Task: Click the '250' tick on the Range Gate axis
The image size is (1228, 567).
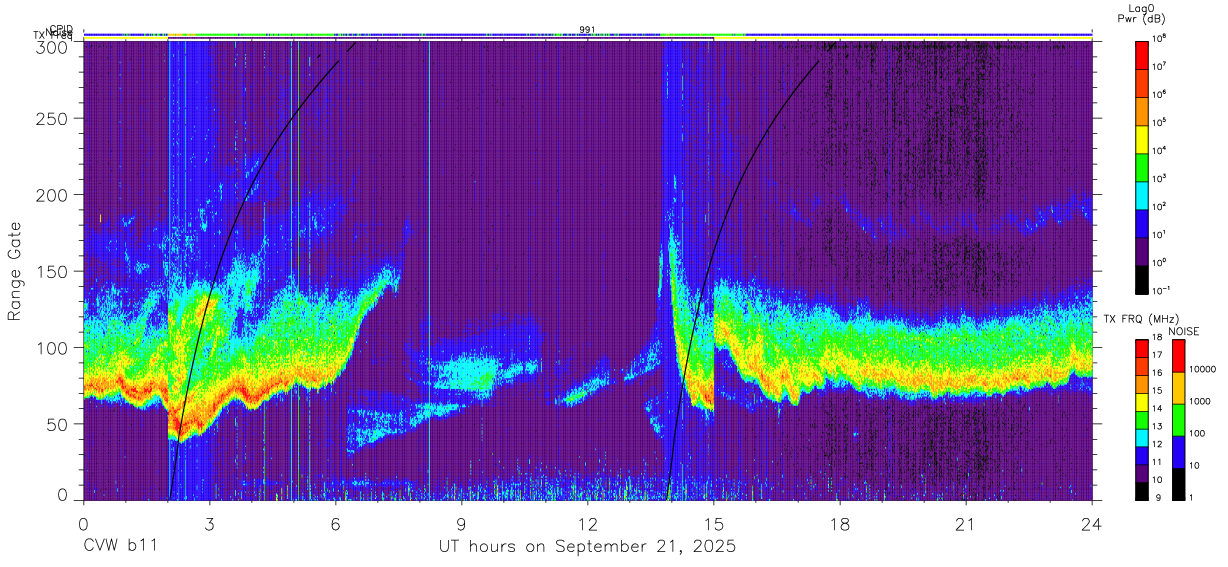Action: pyautogui.click(x=53, y=118)
